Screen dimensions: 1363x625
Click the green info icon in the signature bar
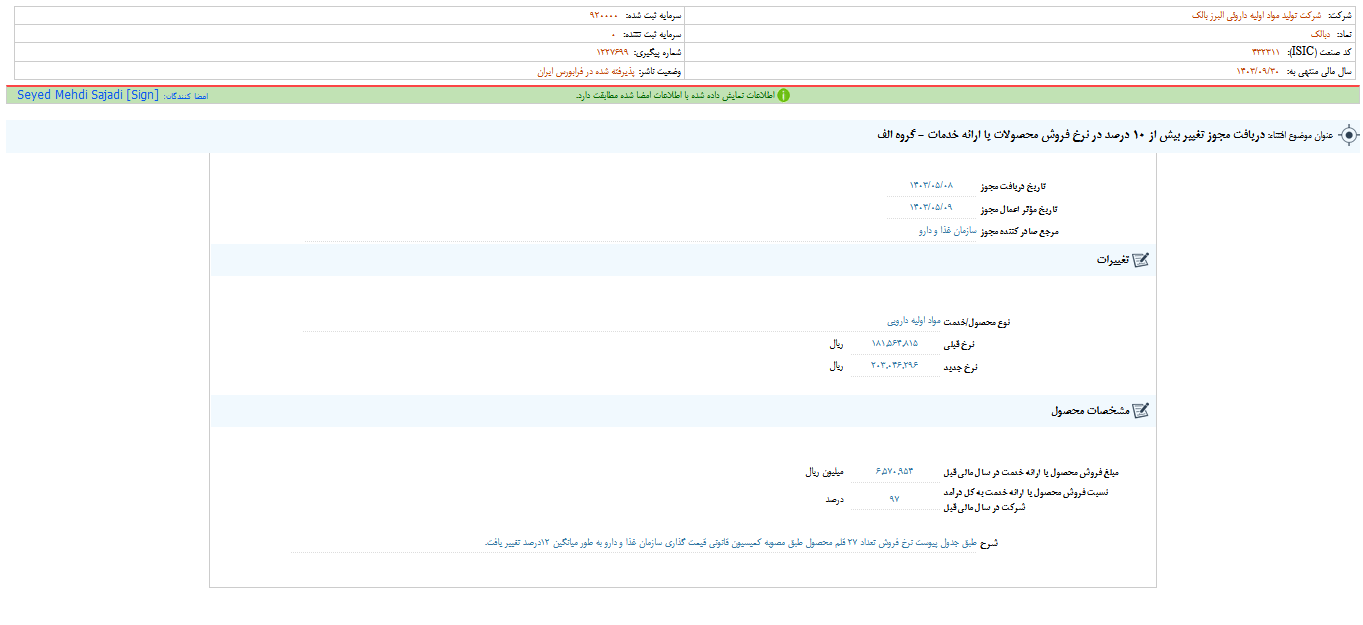[783, 95]
